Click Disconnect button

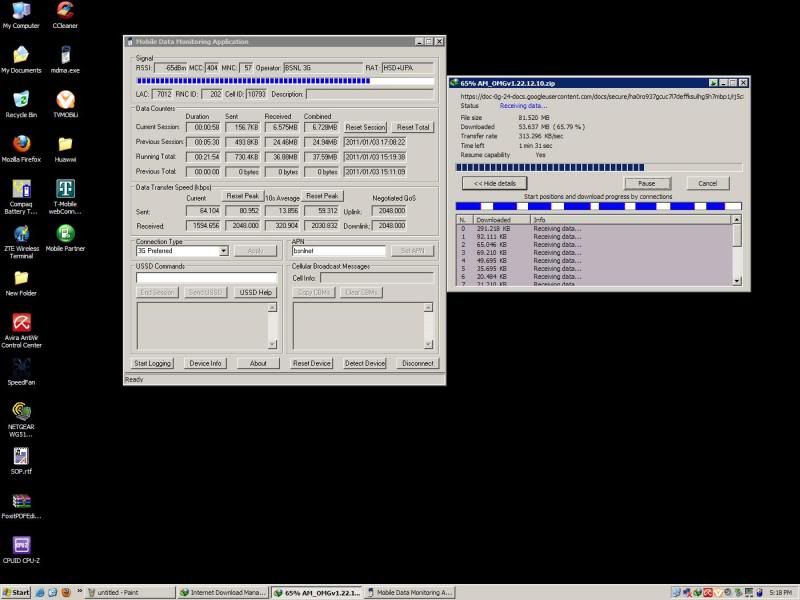coord(417,363)
